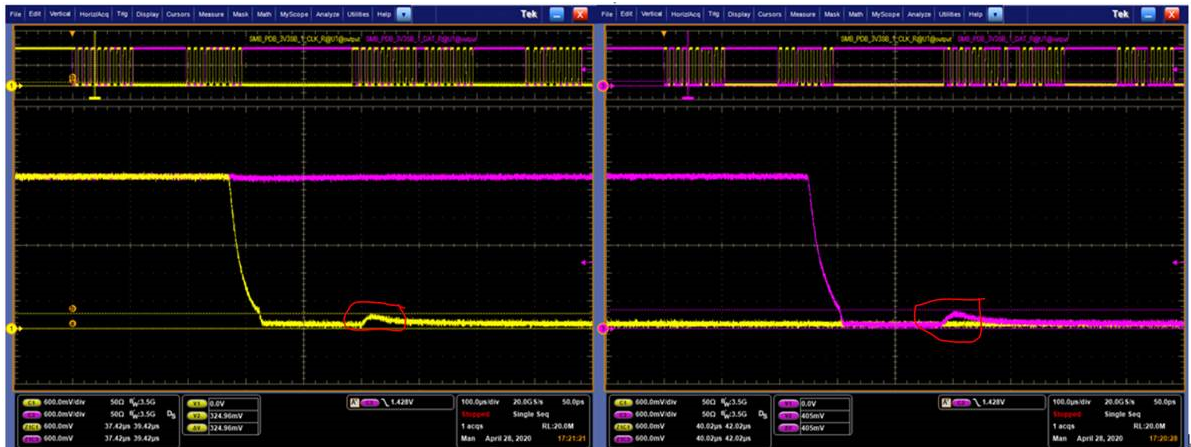Click the trigger A icon in left scope readout
The height and width of the screenshot is (447, 1191).
coord(352,402)
